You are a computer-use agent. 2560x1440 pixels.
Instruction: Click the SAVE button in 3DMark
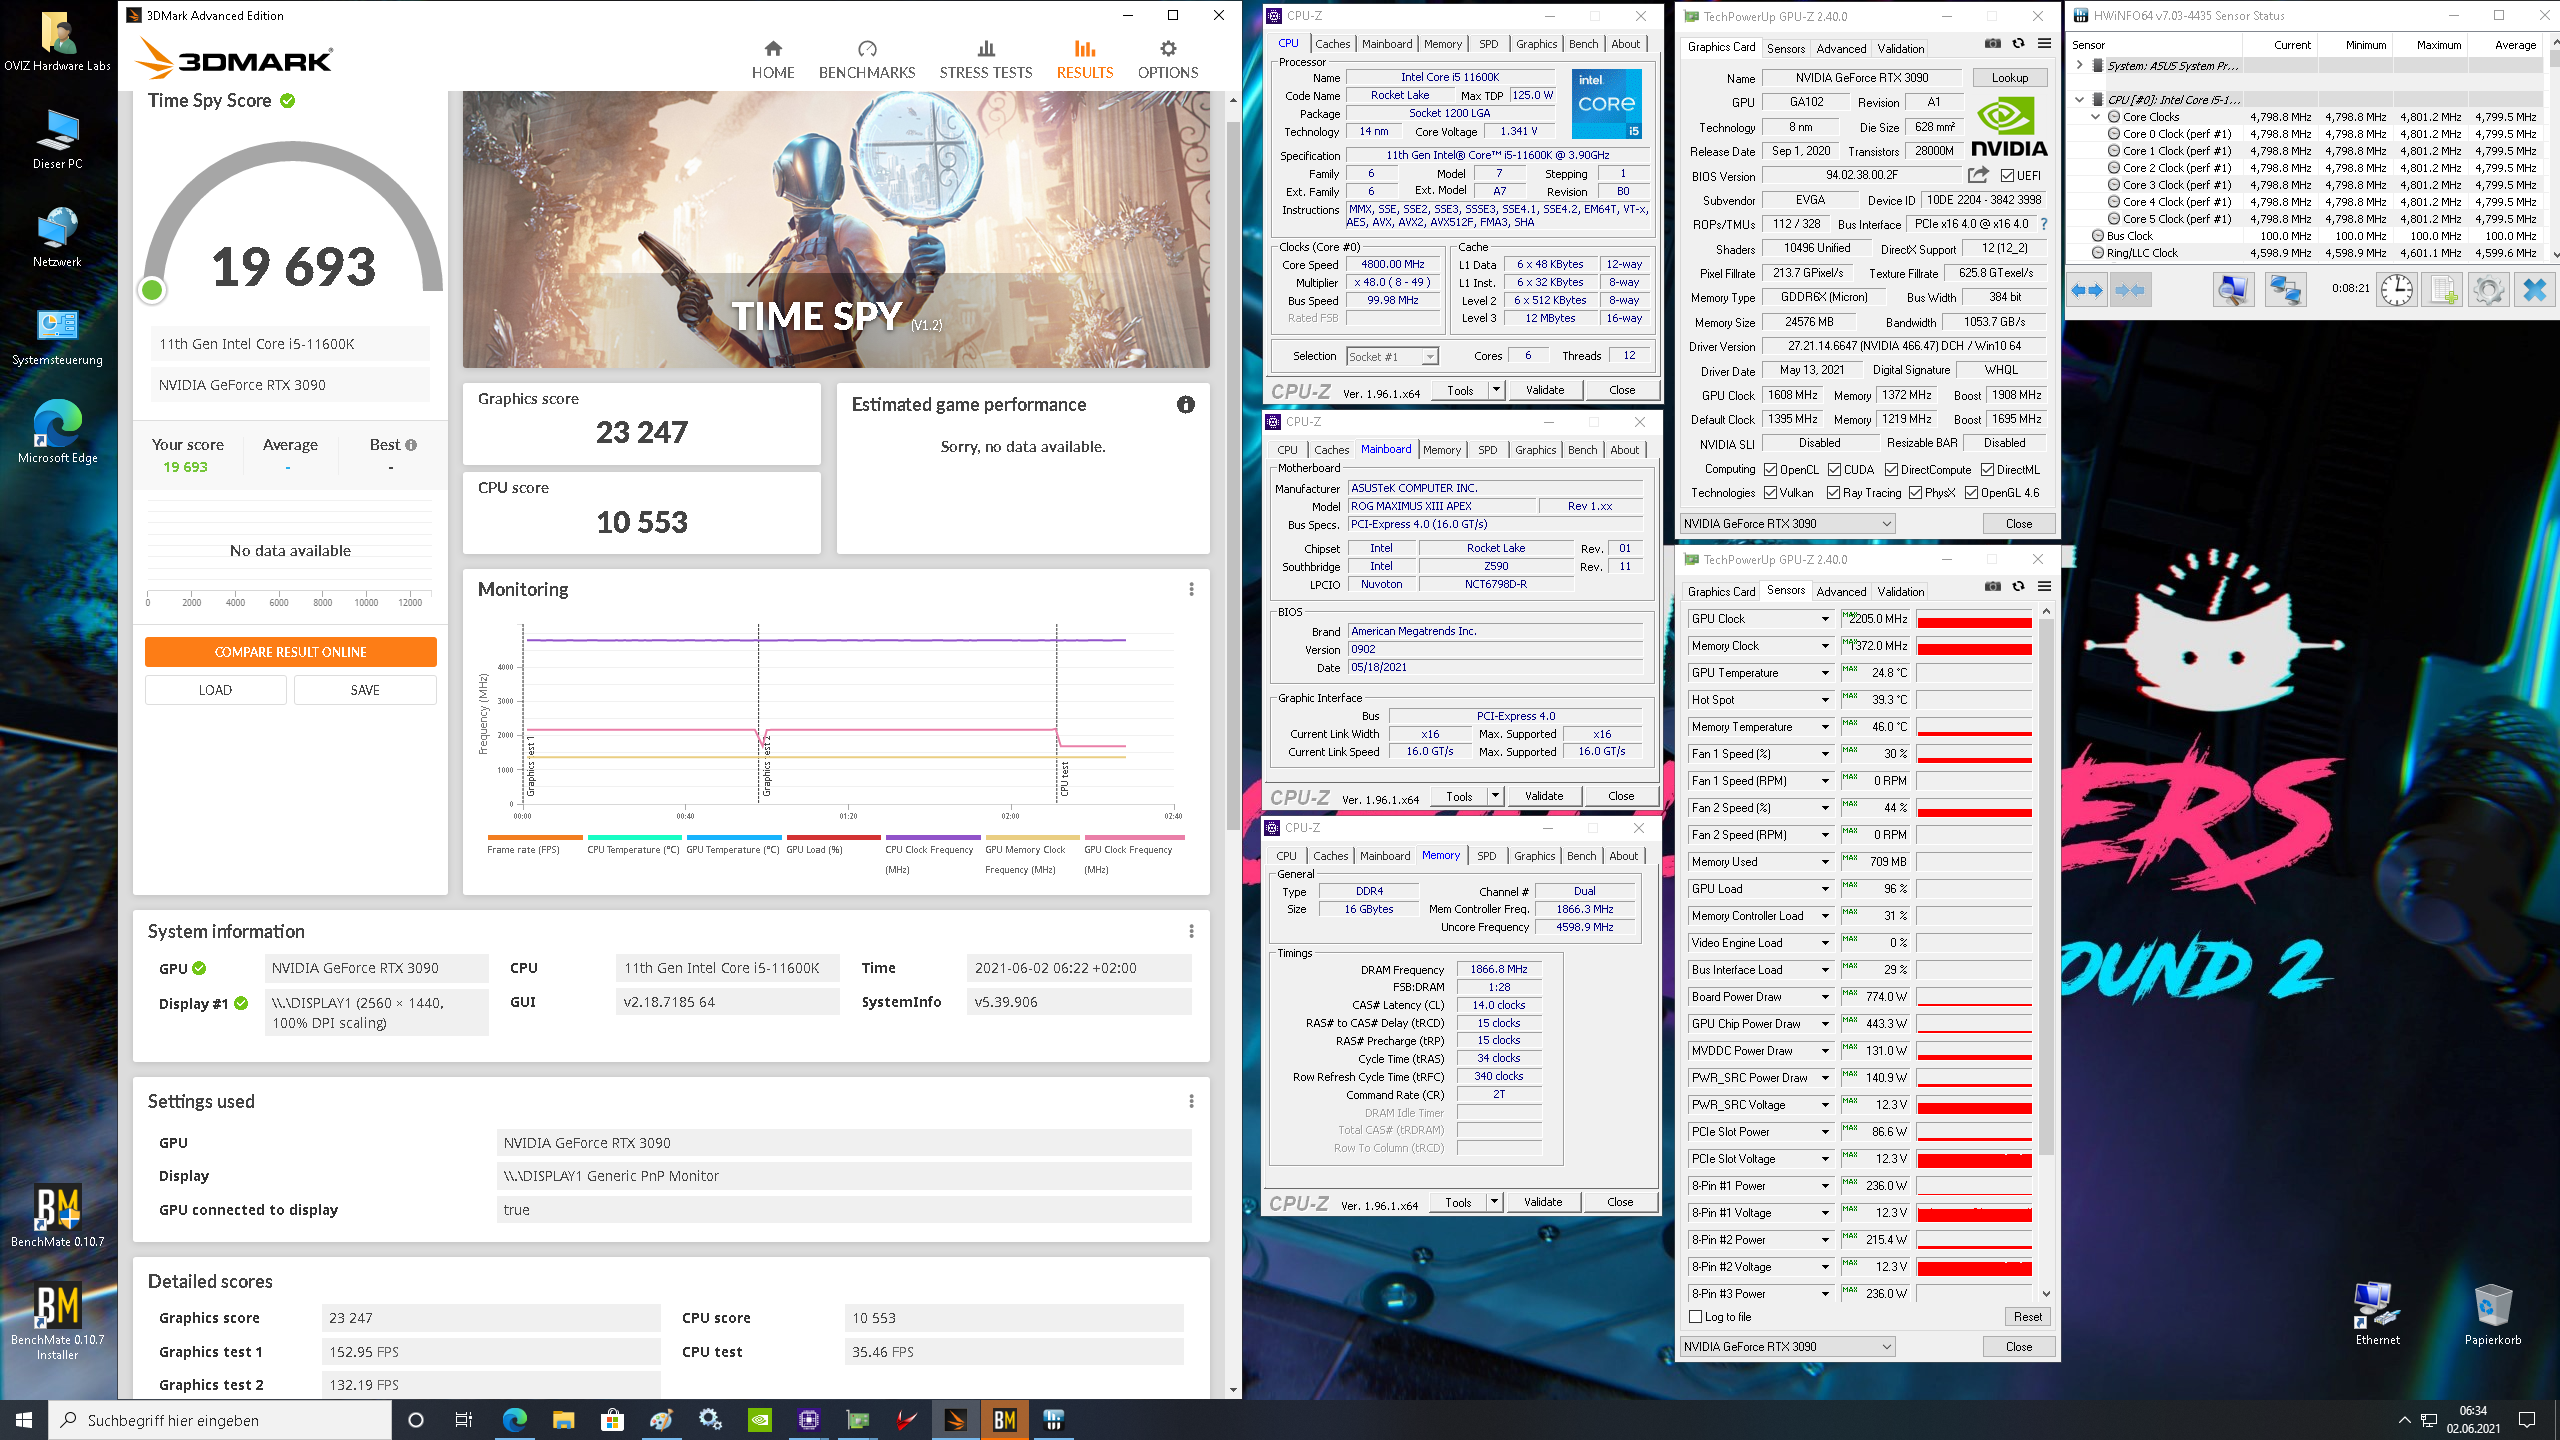point(365,690)
